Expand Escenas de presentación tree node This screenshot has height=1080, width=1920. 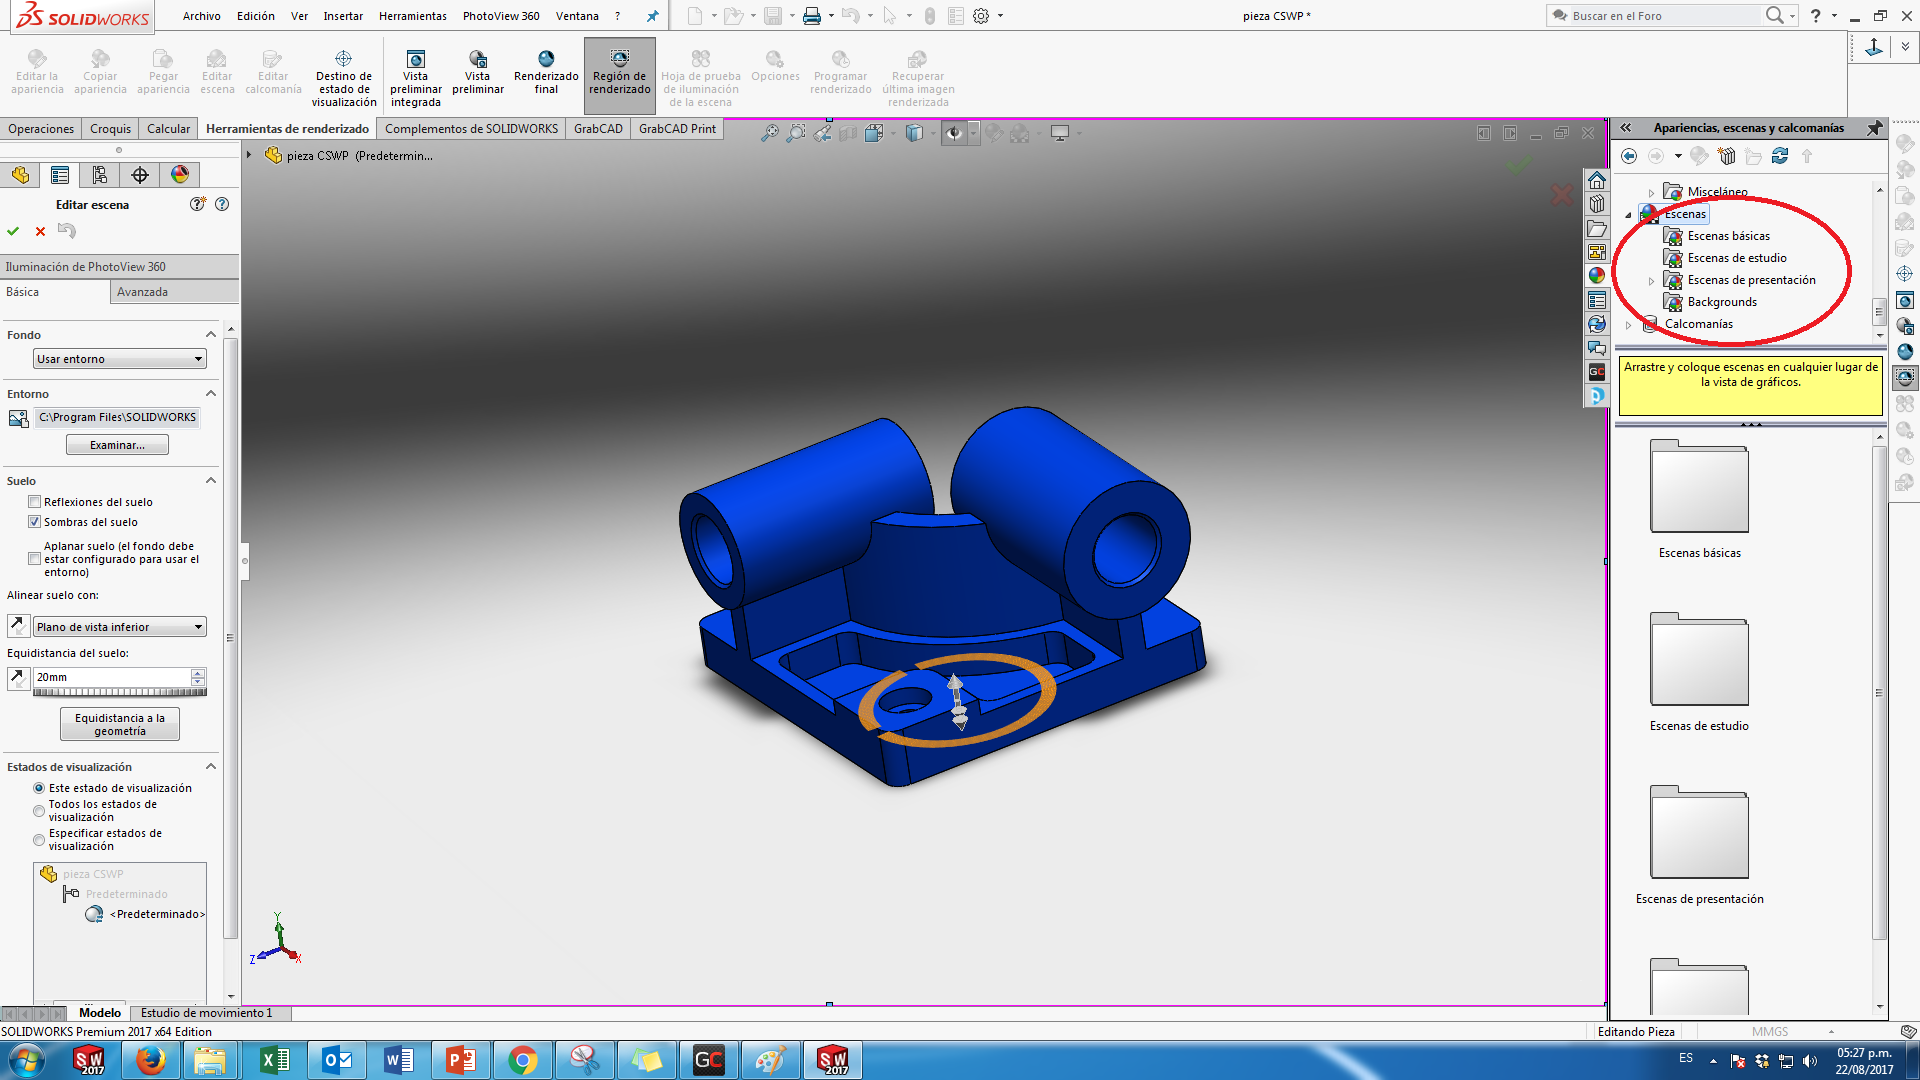click(x=1651, y=281)
